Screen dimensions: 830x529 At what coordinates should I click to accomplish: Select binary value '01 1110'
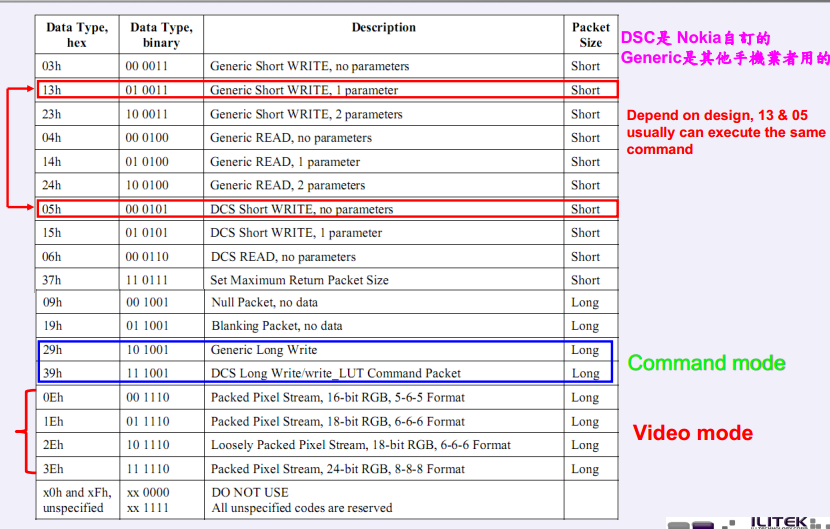[148, 422]
